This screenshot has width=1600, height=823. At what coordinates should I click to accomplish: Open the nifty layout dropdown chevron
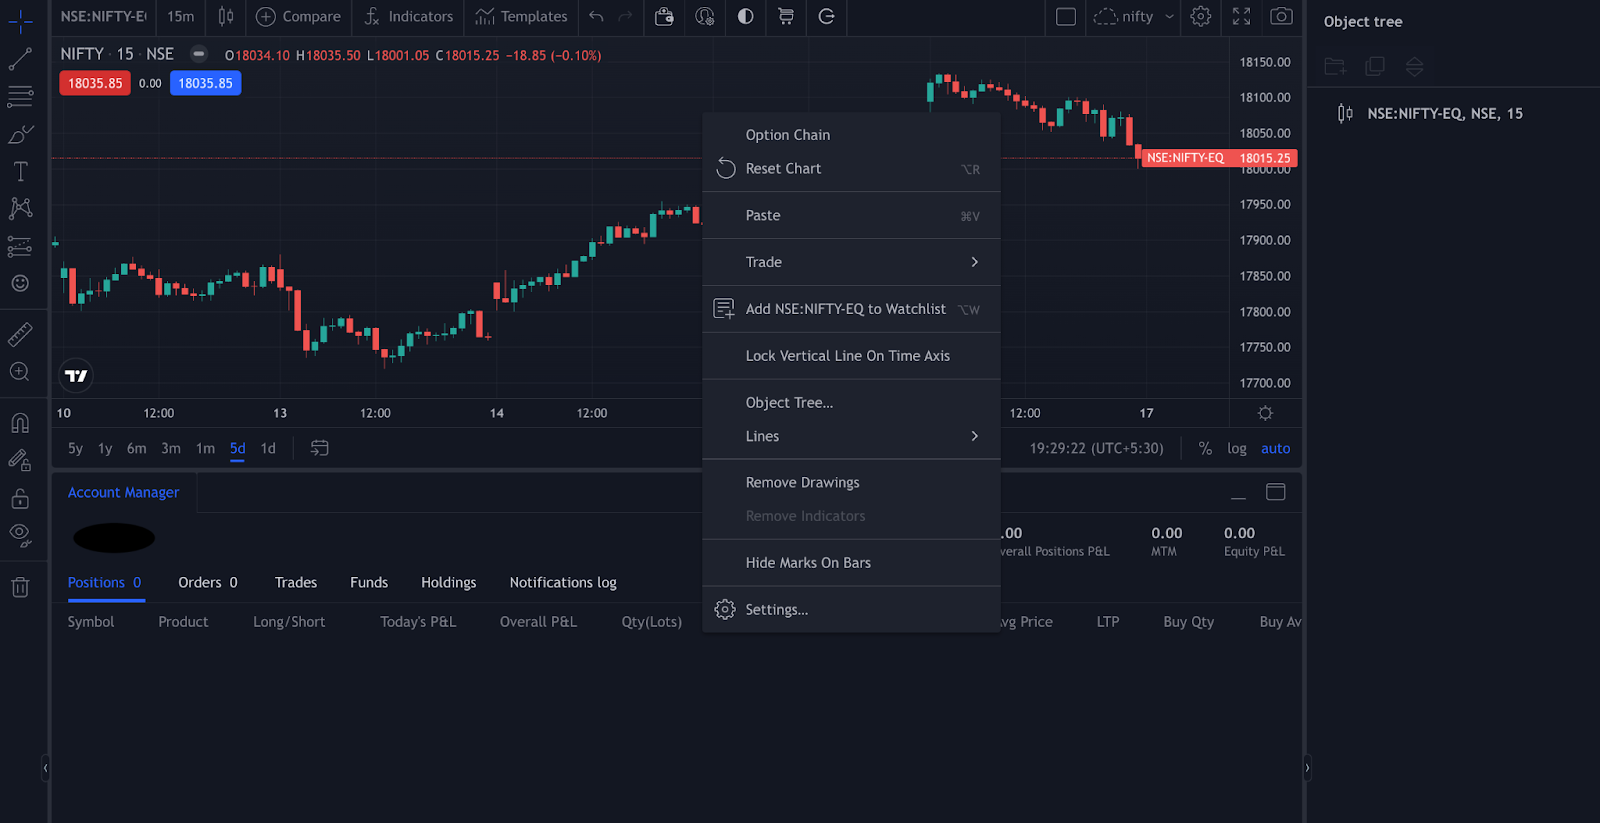coord(1169,16)
